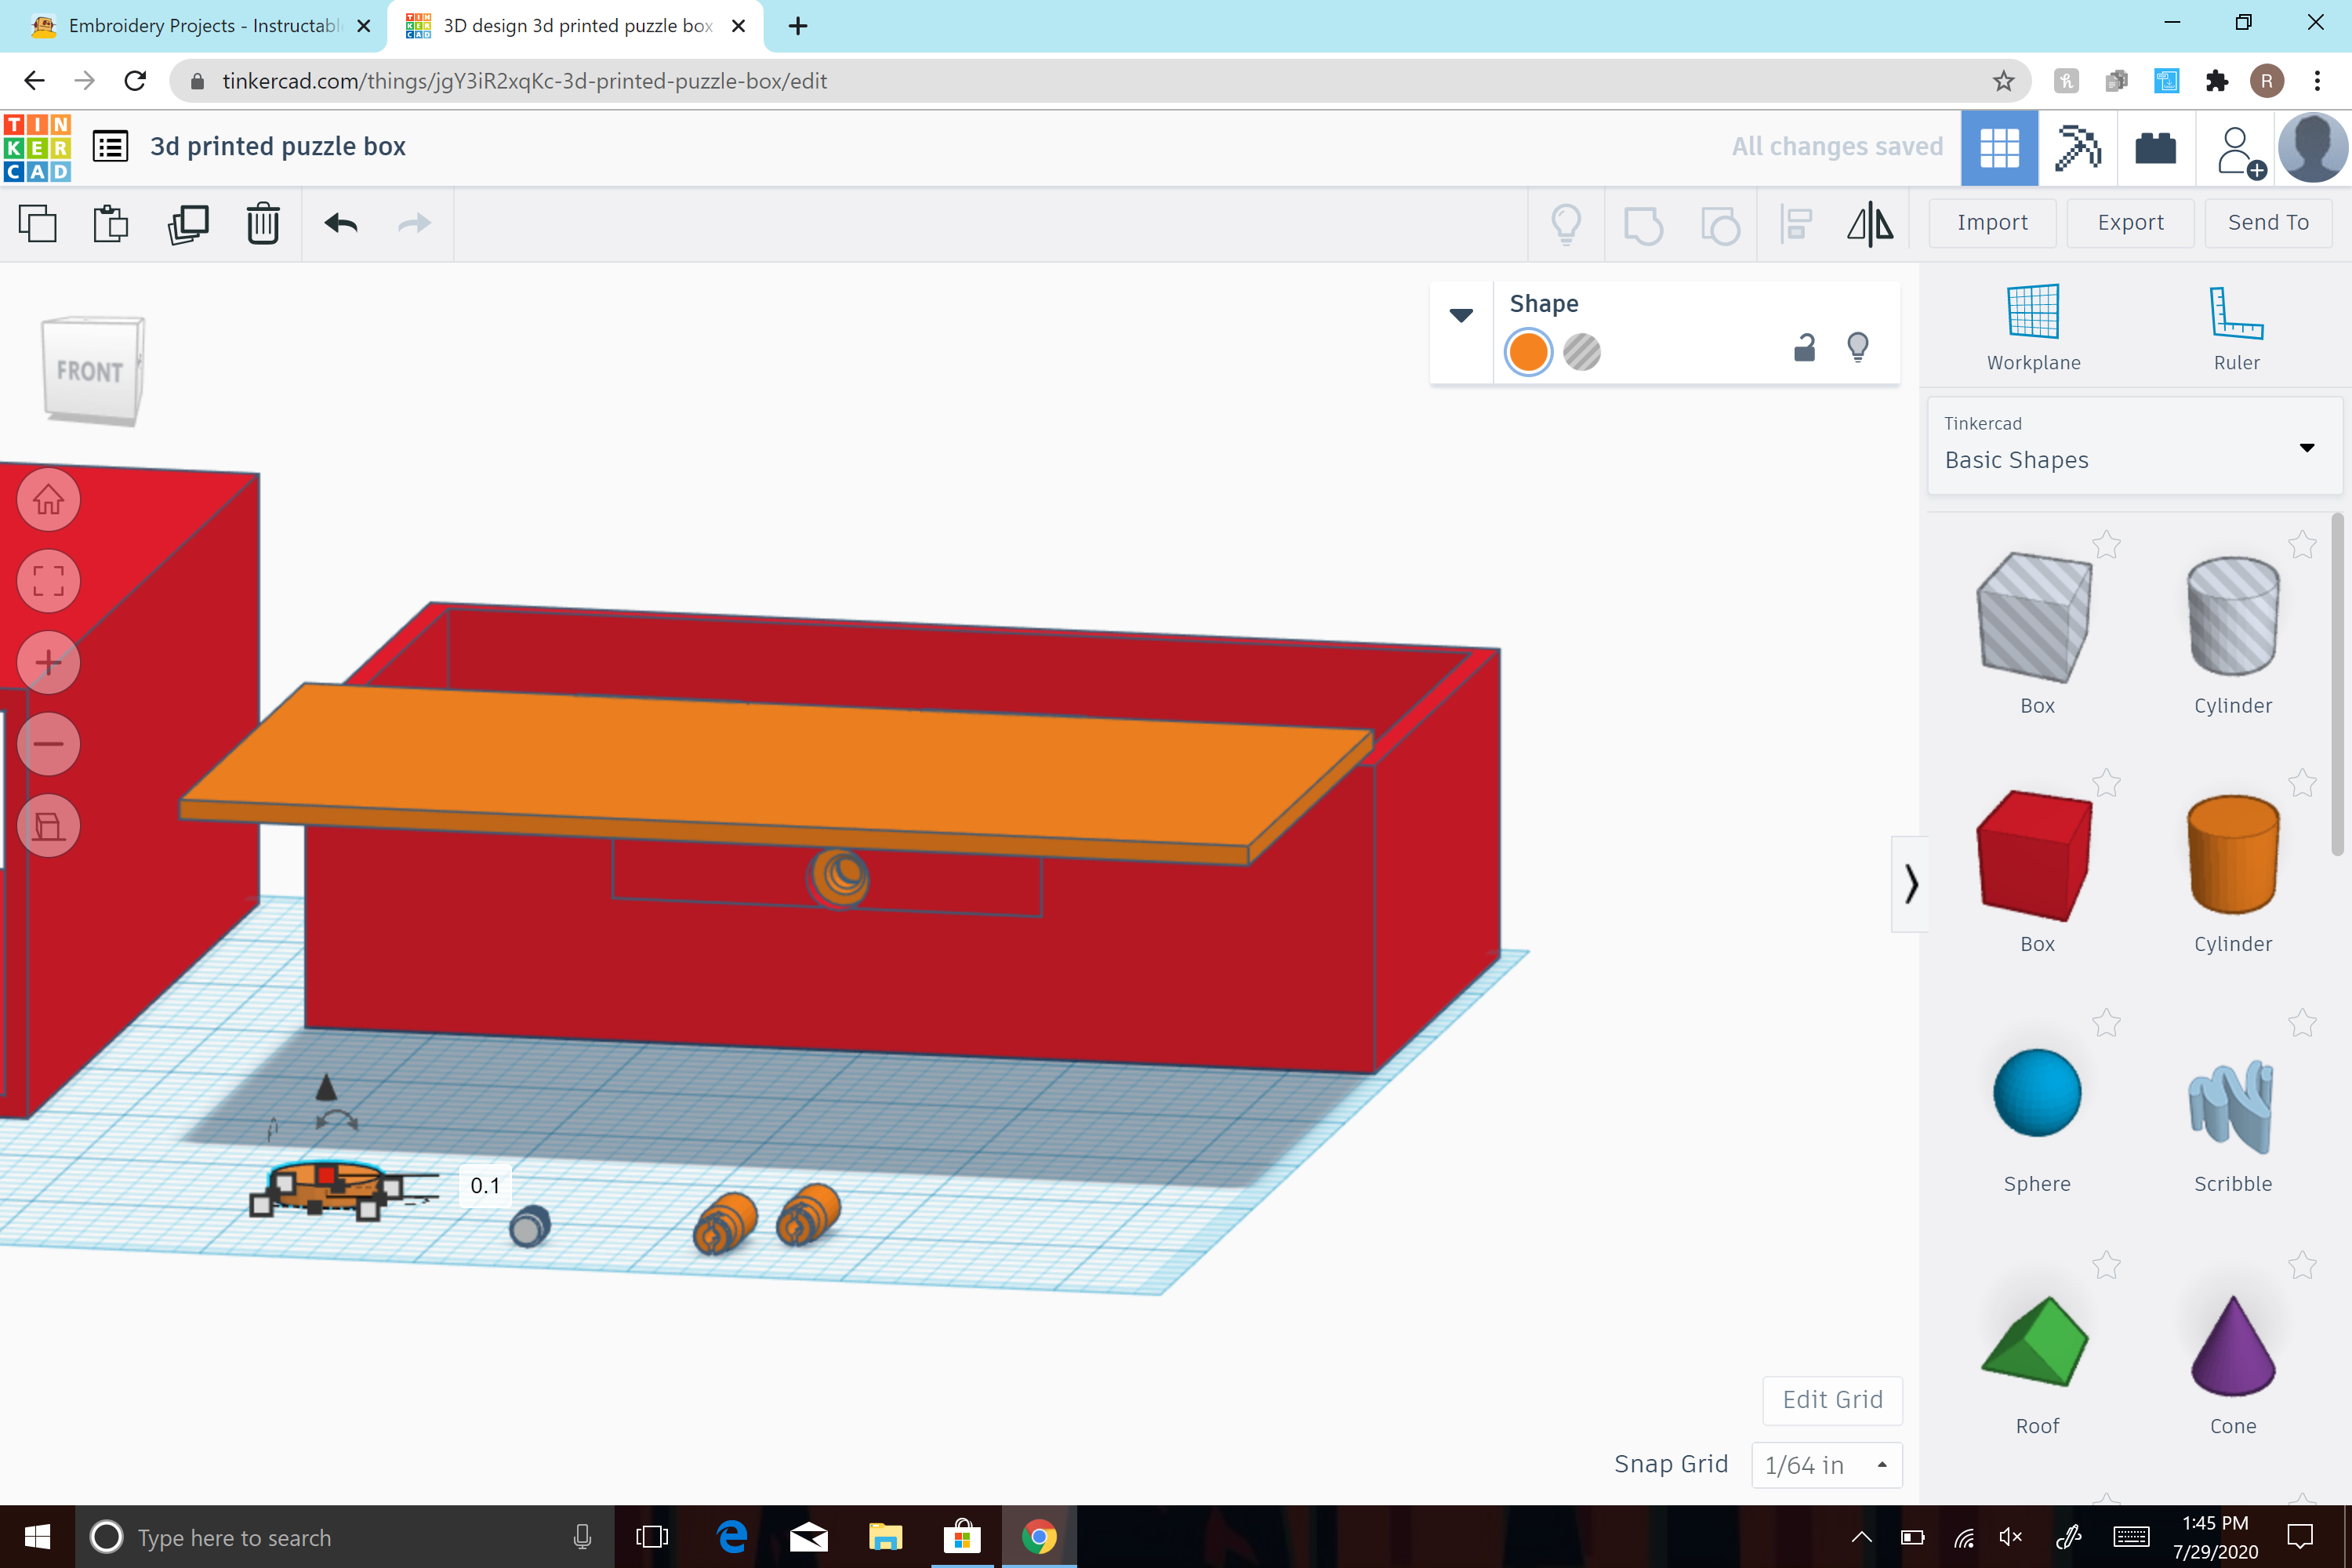Viewport: 2352px width, 1568px height.
Task: Fit all in view
Action: 48,581
